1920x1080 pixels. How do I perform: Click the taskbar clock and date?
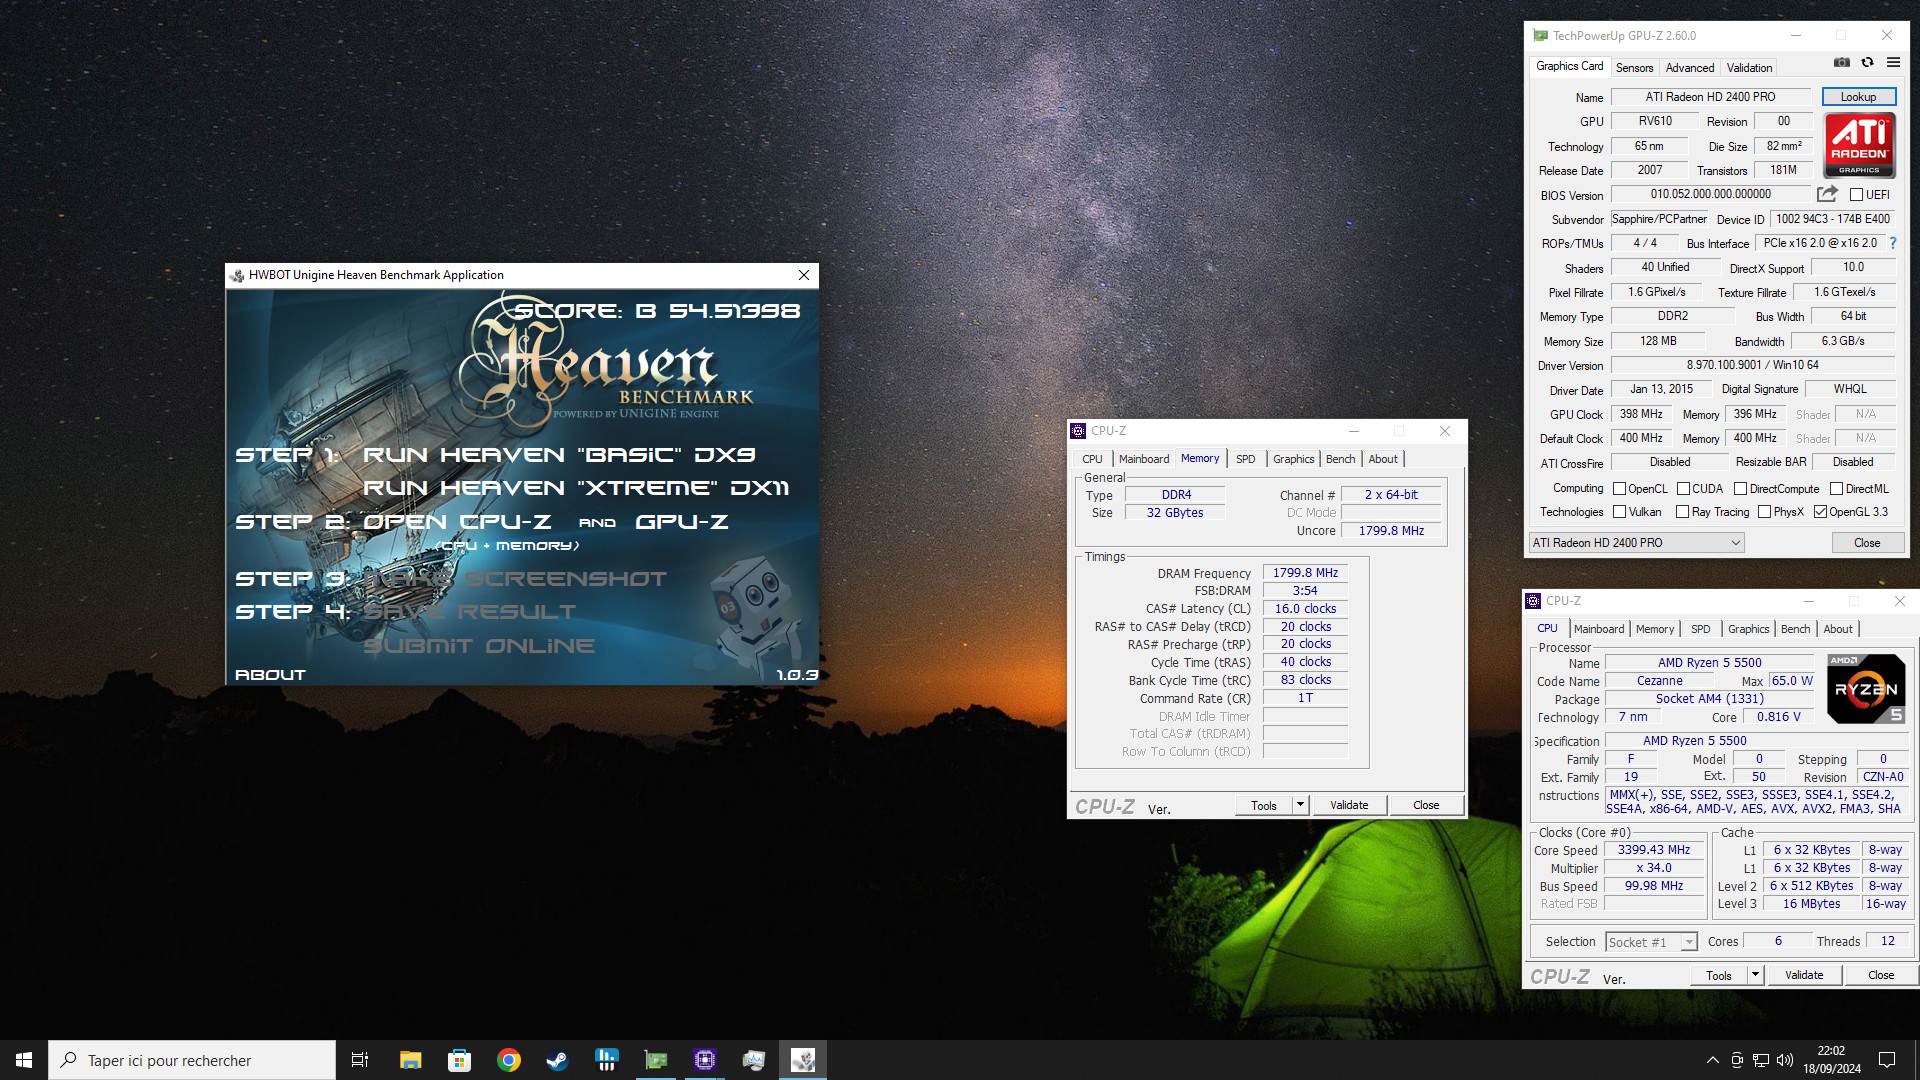[x=1831, y=1060]
